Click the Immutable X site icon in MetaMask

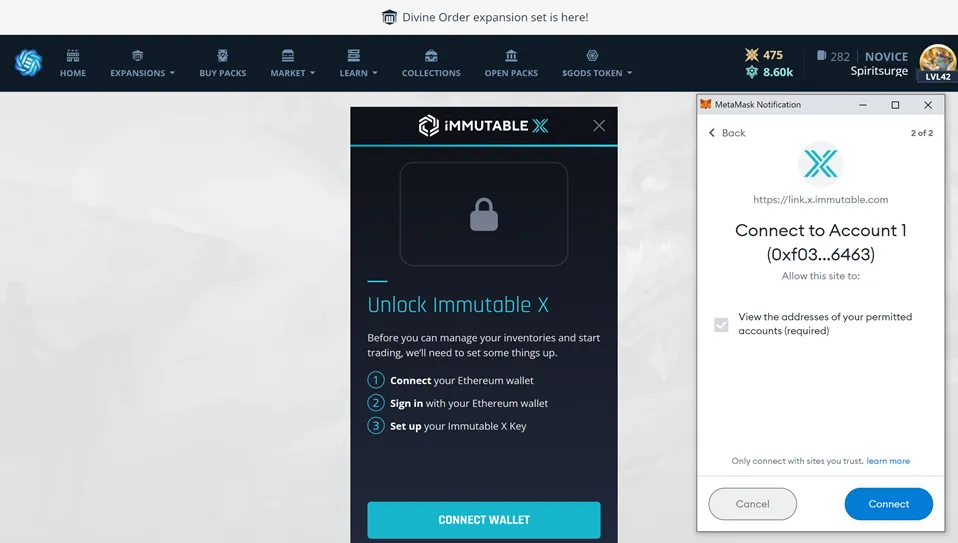pos(821,164)
